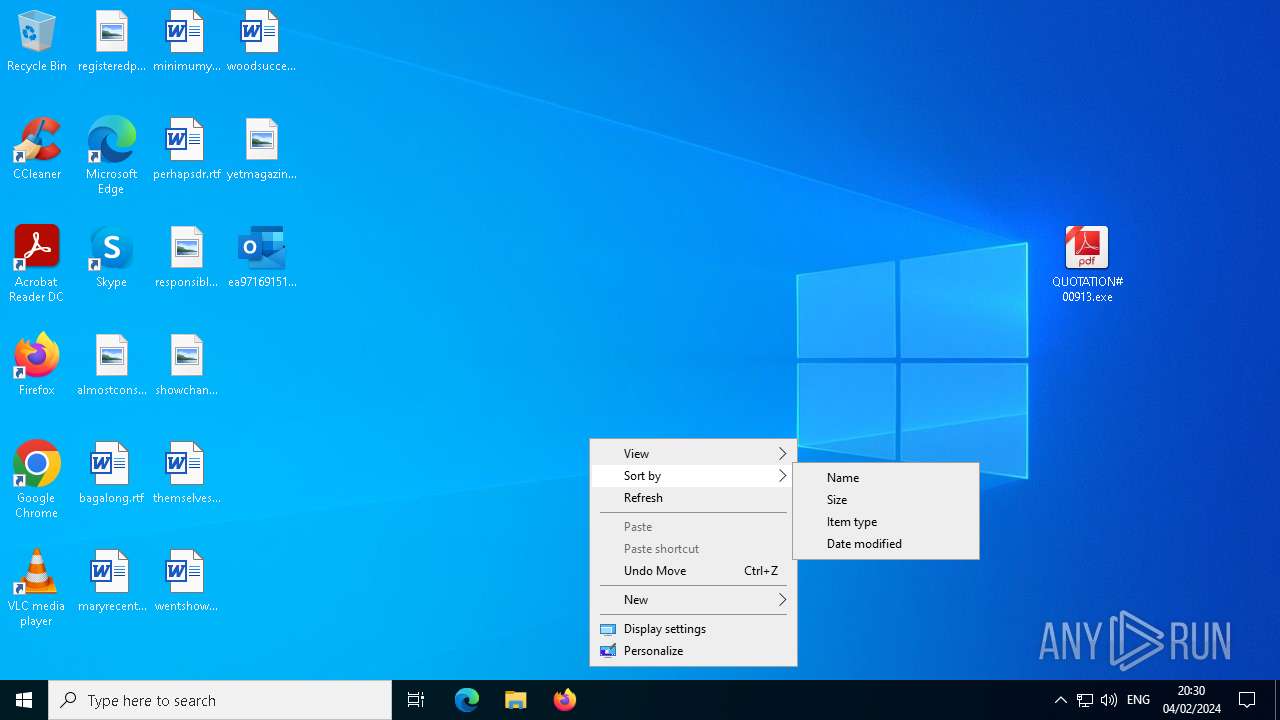Expand the View submenu in context menu

[693, 454]
